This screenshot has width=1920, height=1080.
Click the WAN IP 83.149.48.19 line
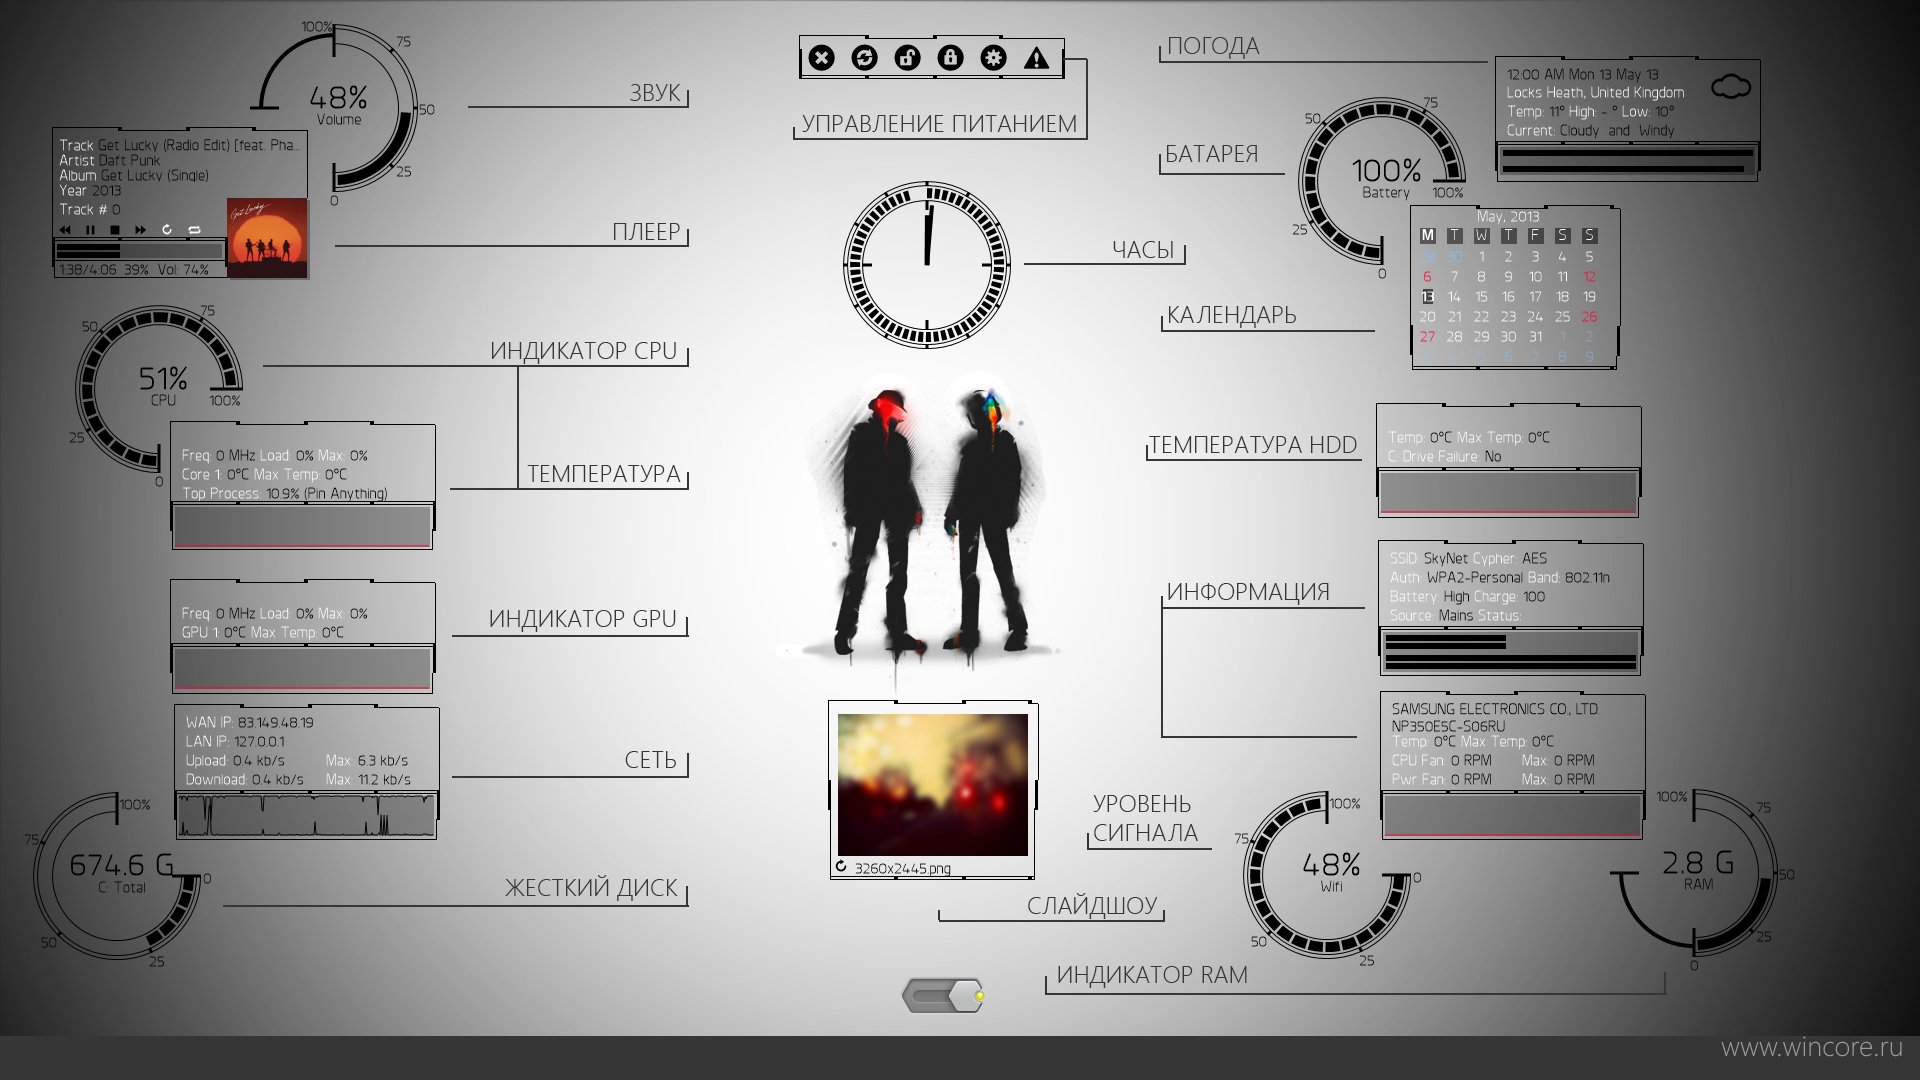[x=249, y=722]
